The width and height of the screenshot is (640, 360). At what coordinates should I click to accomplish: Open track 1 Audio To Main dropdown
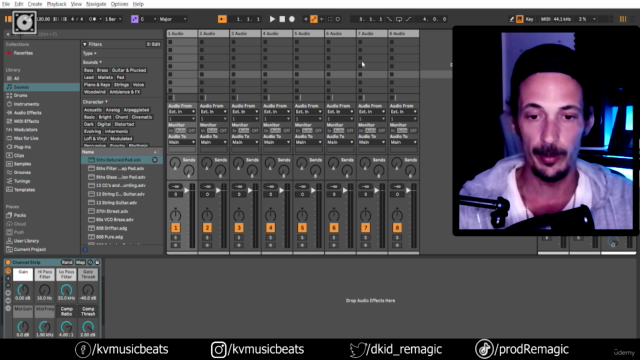click(182, 142)
